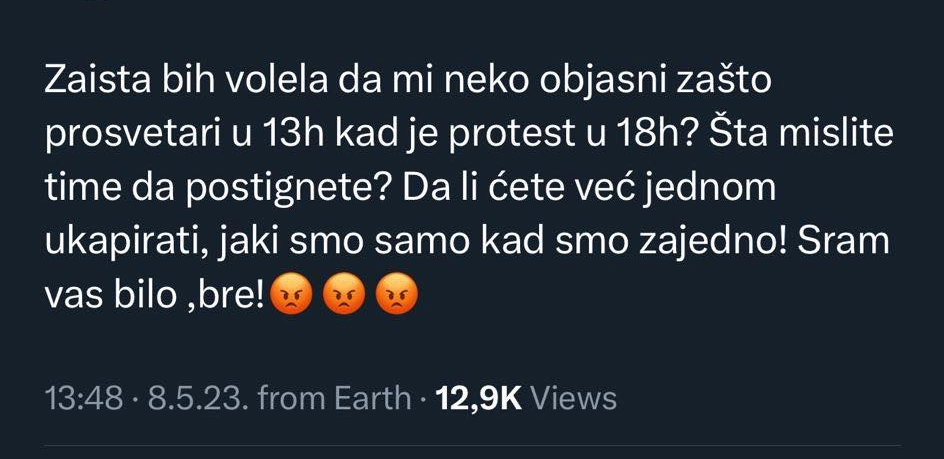The image size is (944, 459).
Task: Click the word "Sram" in the tweet
Action: point(851,242)
